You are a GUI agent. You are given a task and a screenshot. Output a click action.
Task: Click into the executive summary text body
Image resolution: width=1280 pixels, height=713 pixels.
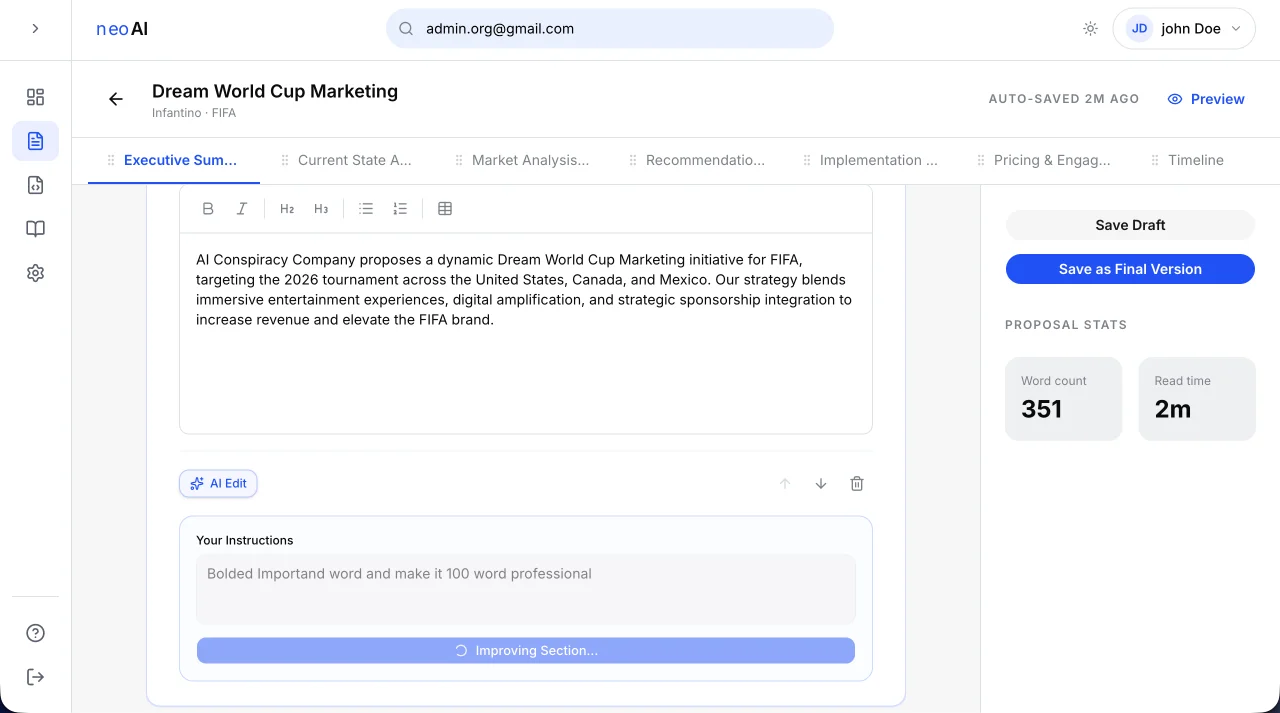[x=526, y=333]
